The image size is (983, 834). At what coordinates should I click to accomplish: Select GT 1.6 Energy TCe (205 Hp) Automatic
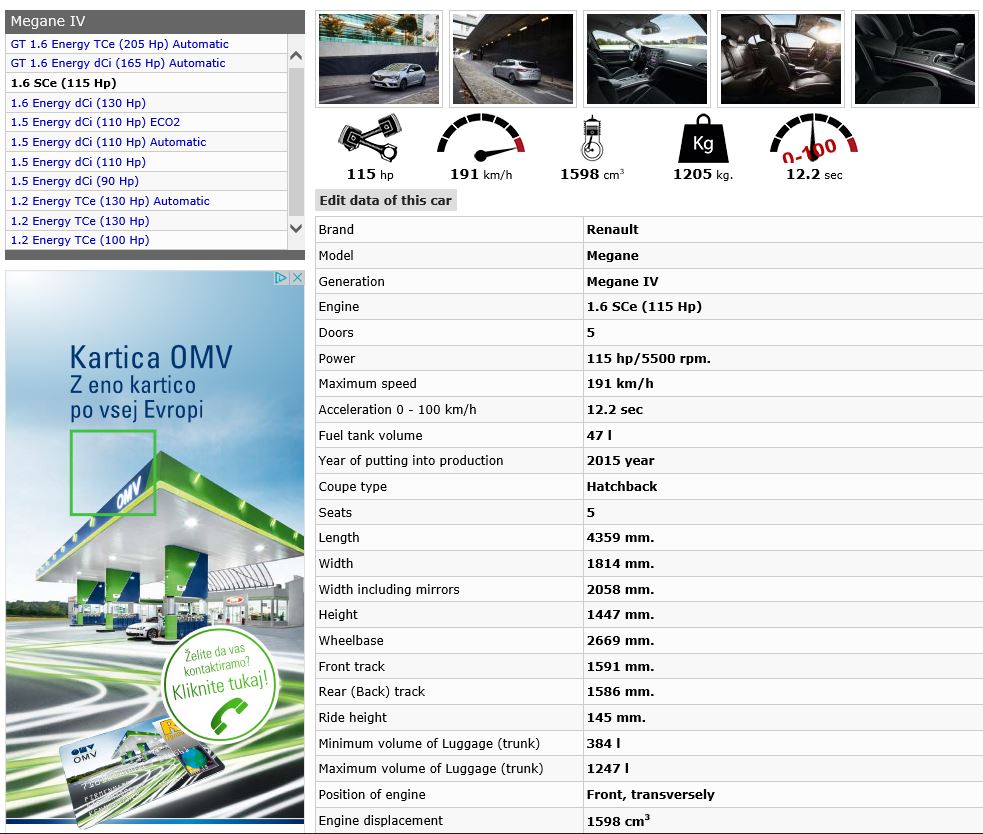120,44
